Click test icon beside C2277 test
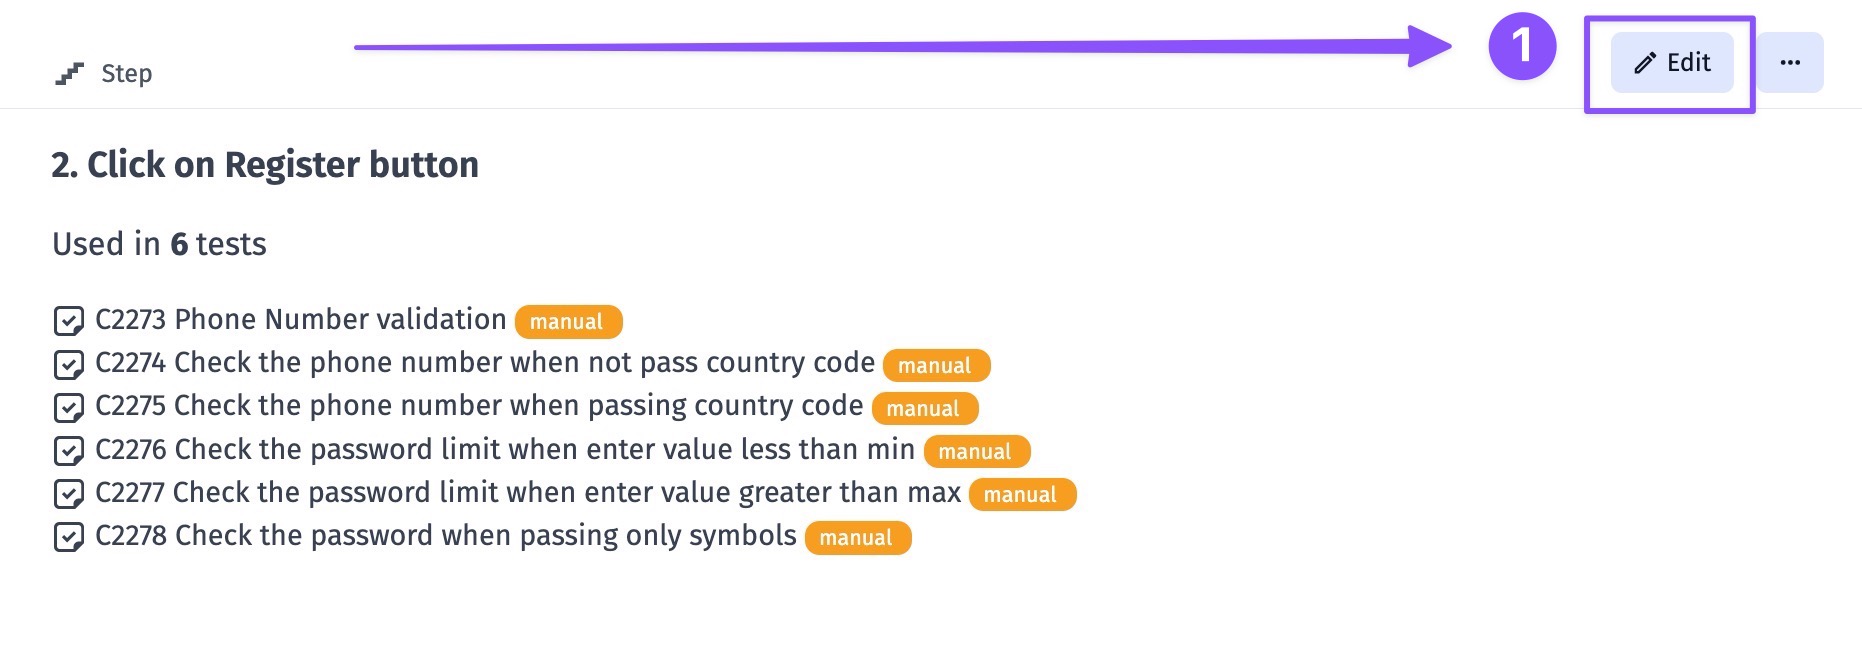Image resolution: width=1862 pixels, height=646 pixels. pos(68,494)
